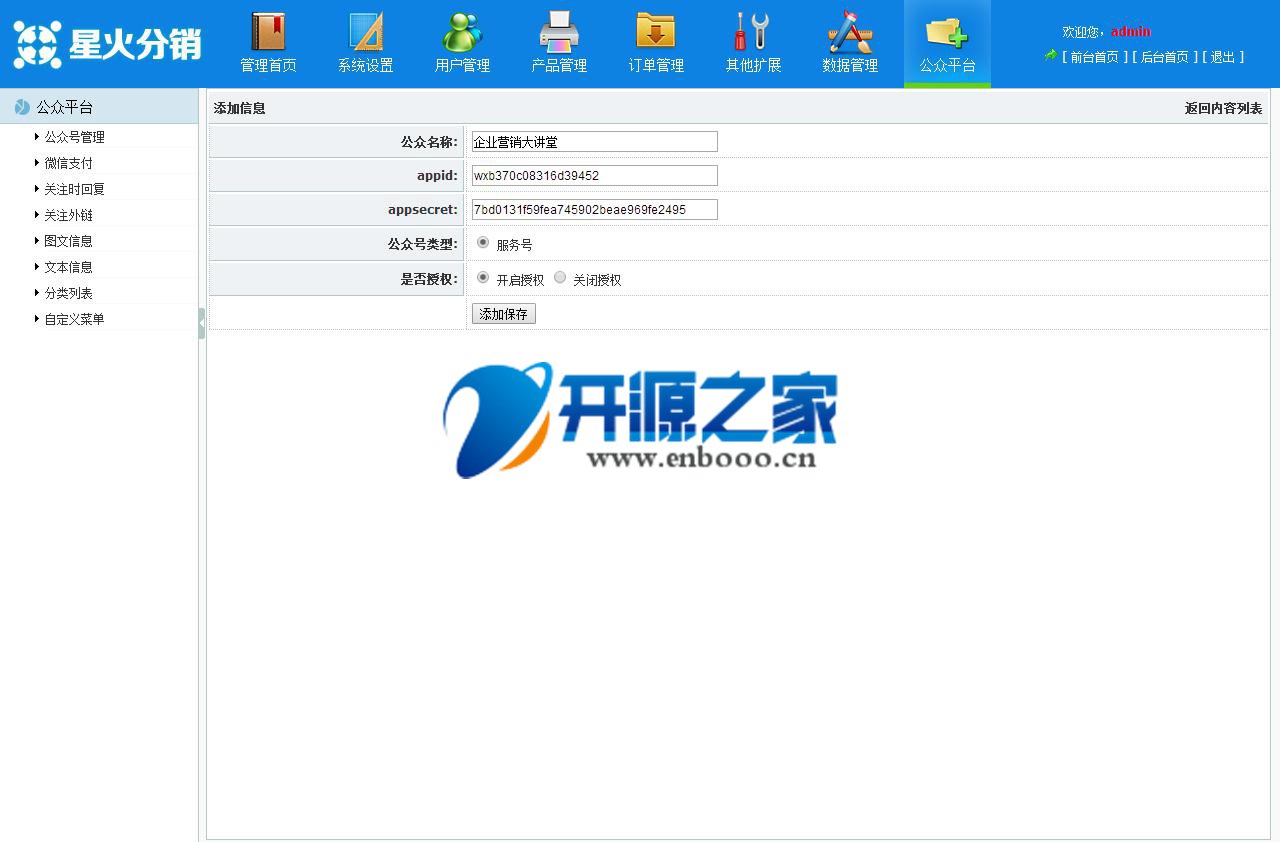
Task: Expand 文本信息 arrow in sidebar
Action: click(x=37, y=266)
